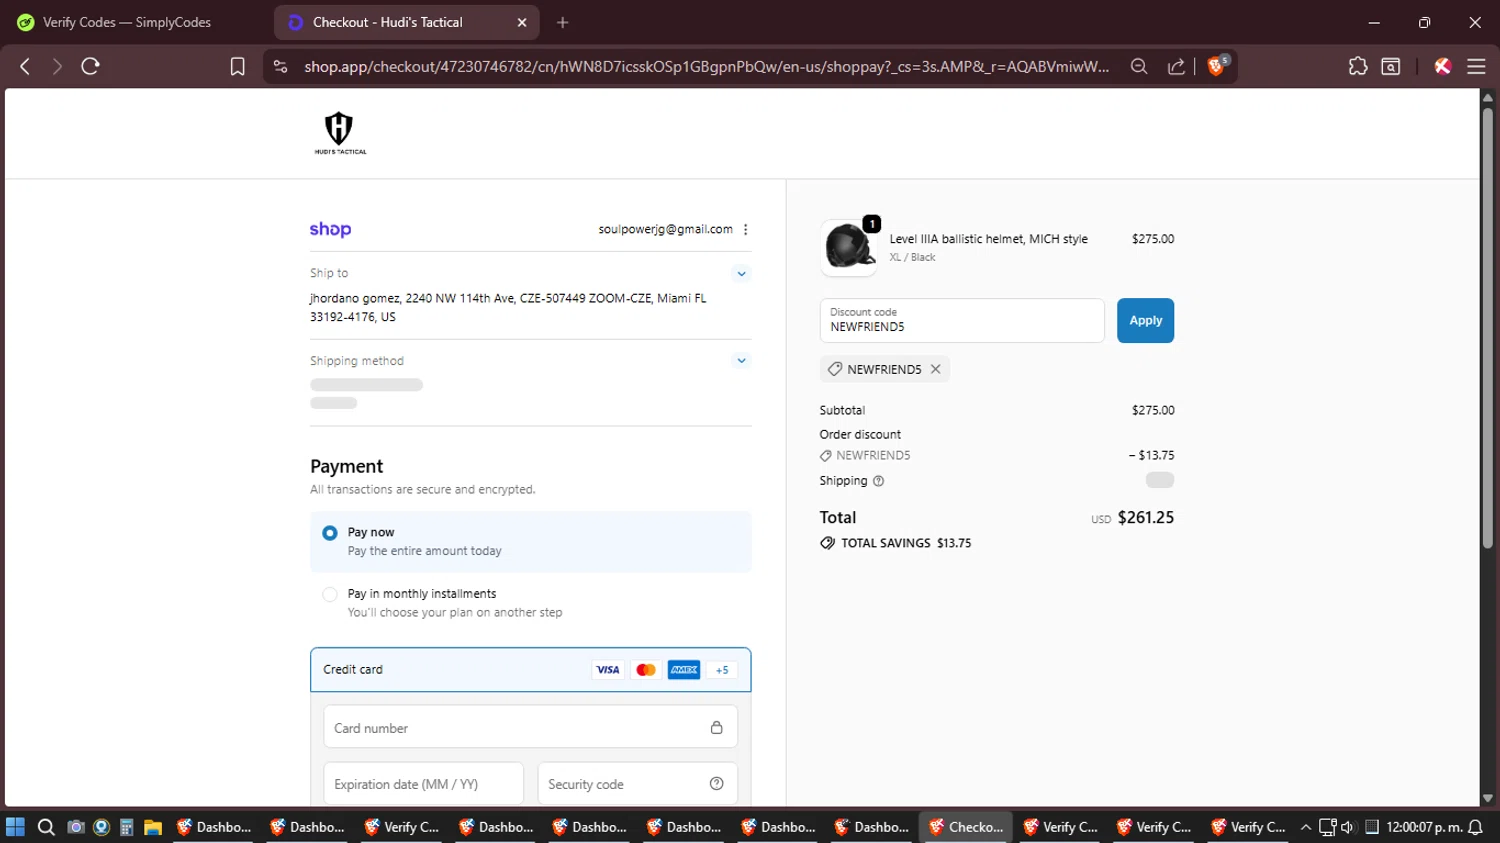This screenshot has height=843, width=1500.
Task: Open the notifications bell in system tray
Action: tap(1476, 827)
